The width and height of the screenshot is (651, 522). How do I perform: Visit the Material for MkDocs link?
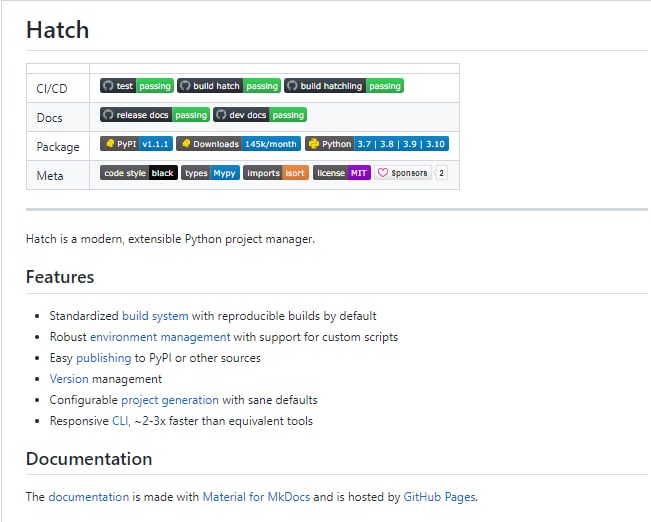coord(256,497)
